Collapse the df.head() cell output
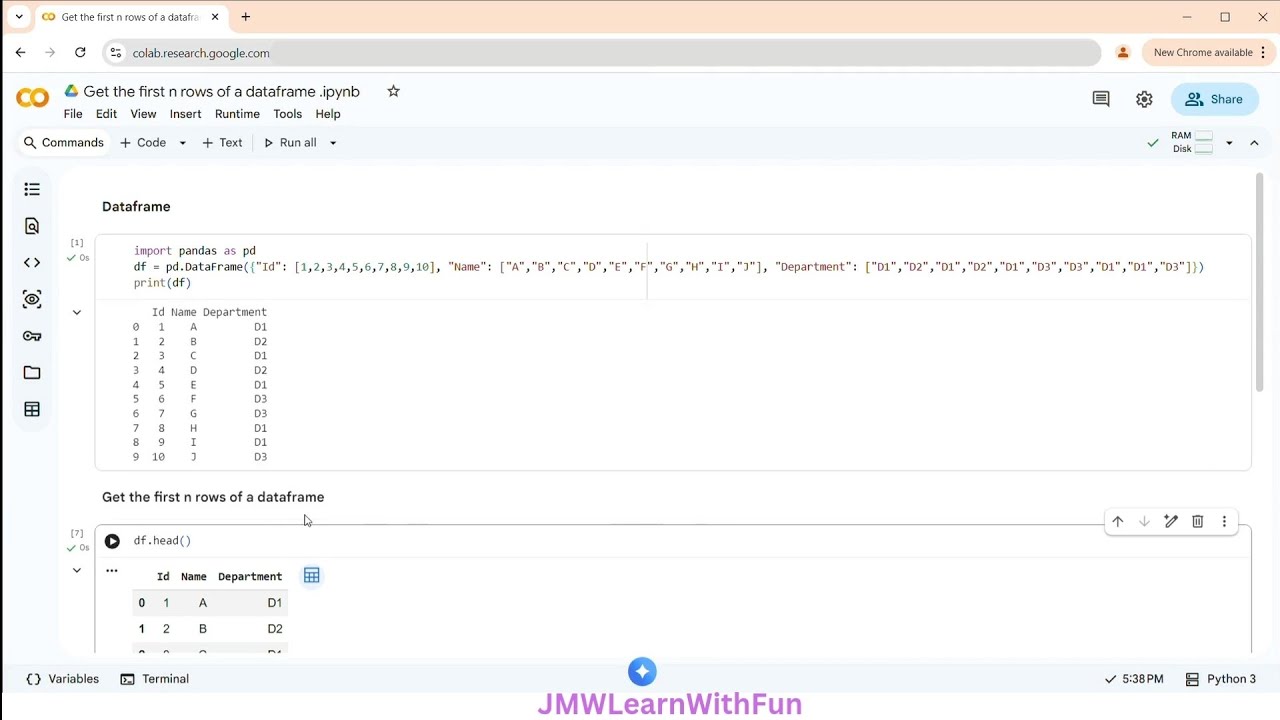Screen dimensions: 1280x720 pos(77,570)
